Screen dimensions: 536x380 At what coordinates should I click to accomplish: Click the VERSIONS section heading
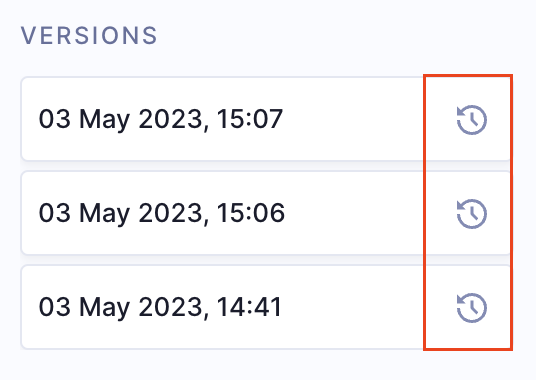[89, 35]
